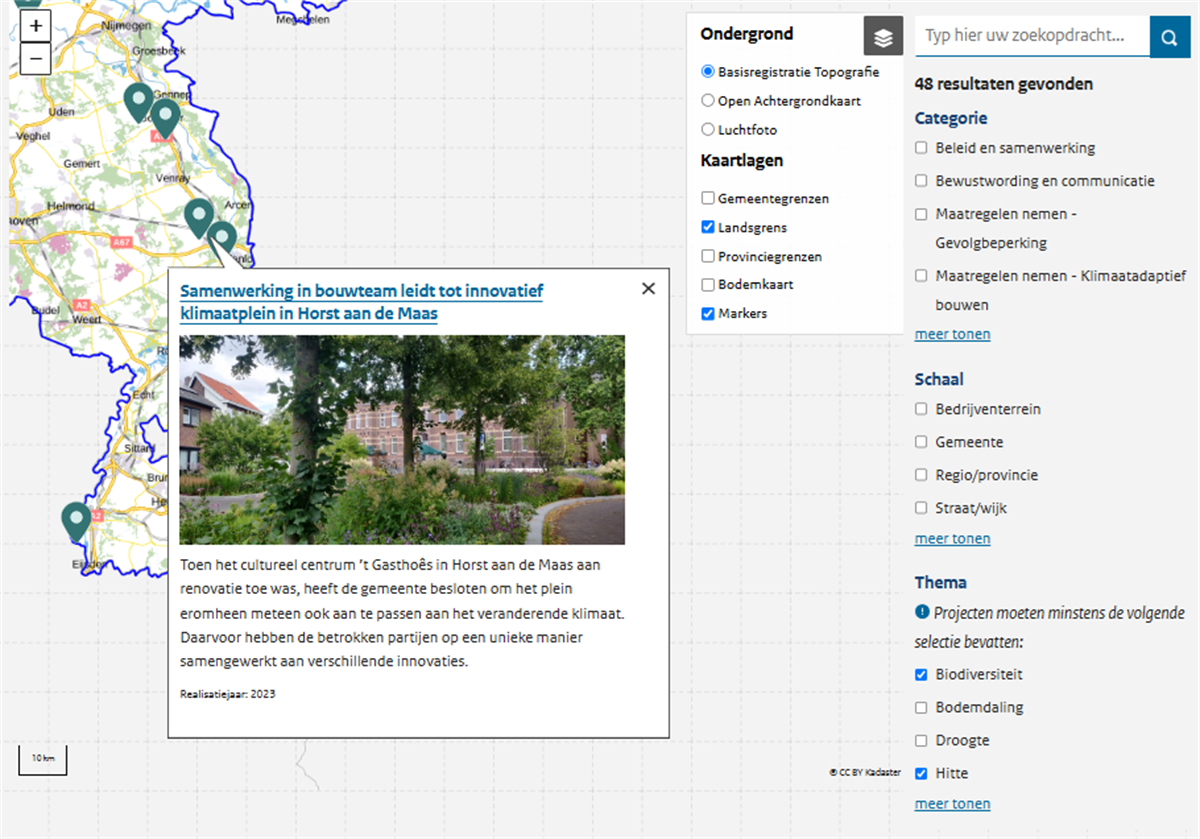1200x839 pixels.
Task: Disable the Landsgrens map layer
Action: point(708,228)
